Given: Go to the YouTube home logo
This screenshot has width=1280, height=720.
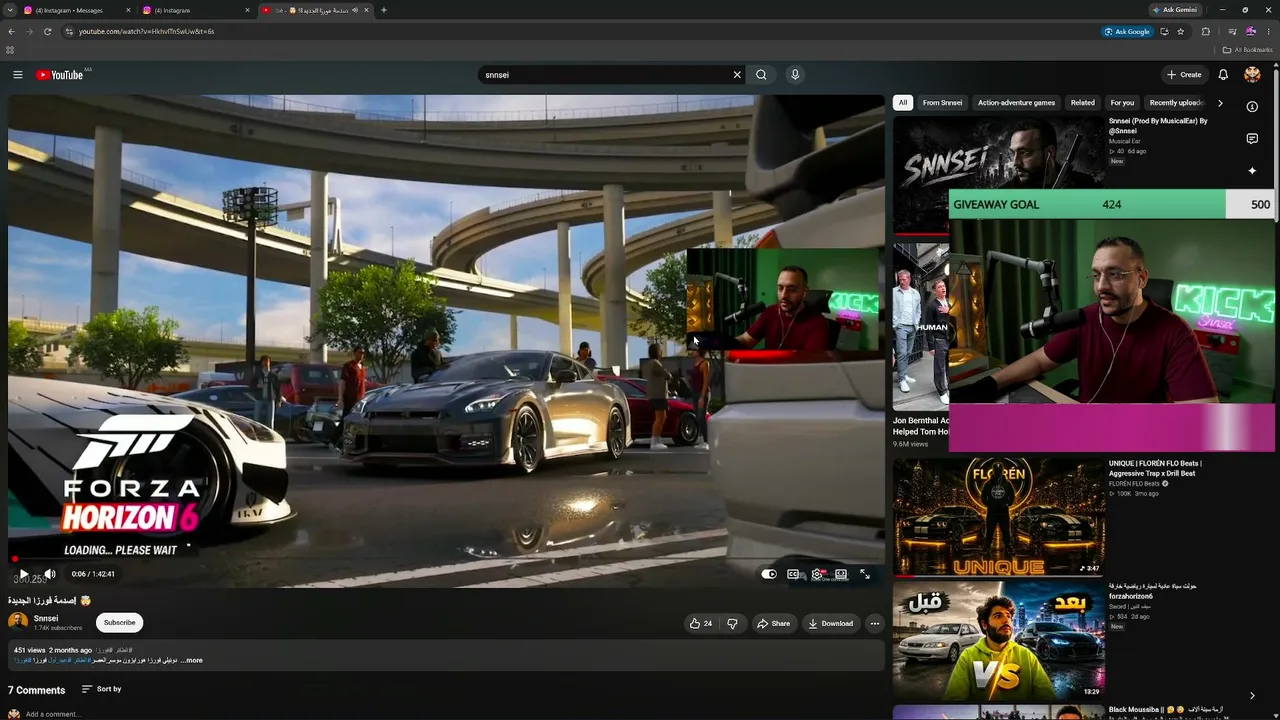Looking at the screenshot, I should pos(60,75).
